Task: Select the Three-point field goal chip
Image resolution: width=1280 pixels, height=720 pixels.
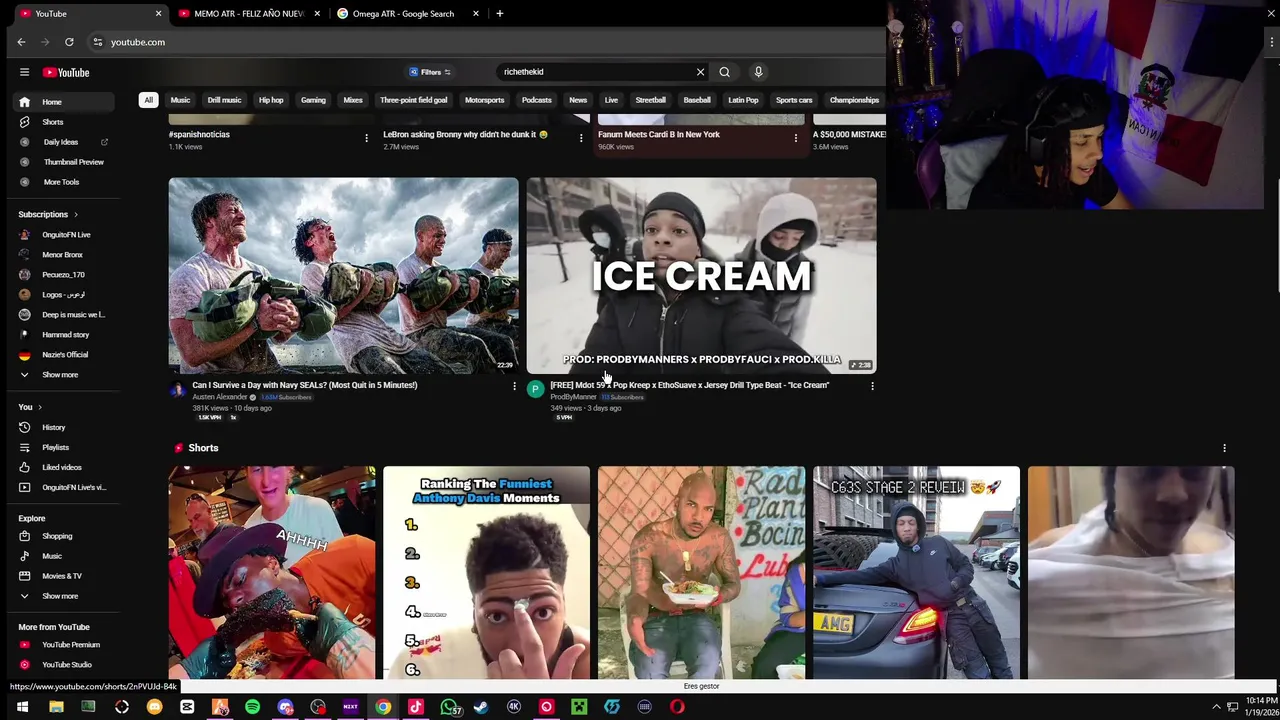Action: coord(413,100)
